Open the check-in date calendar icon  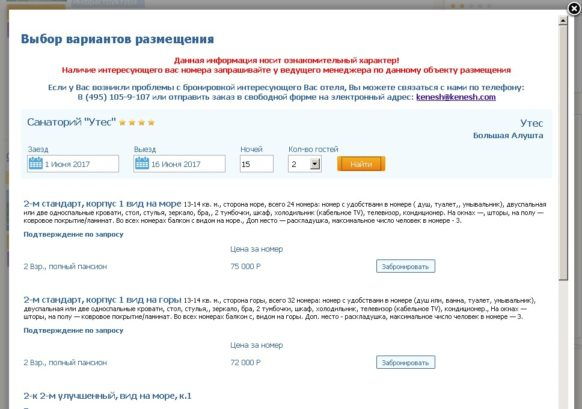coord(36,163)
